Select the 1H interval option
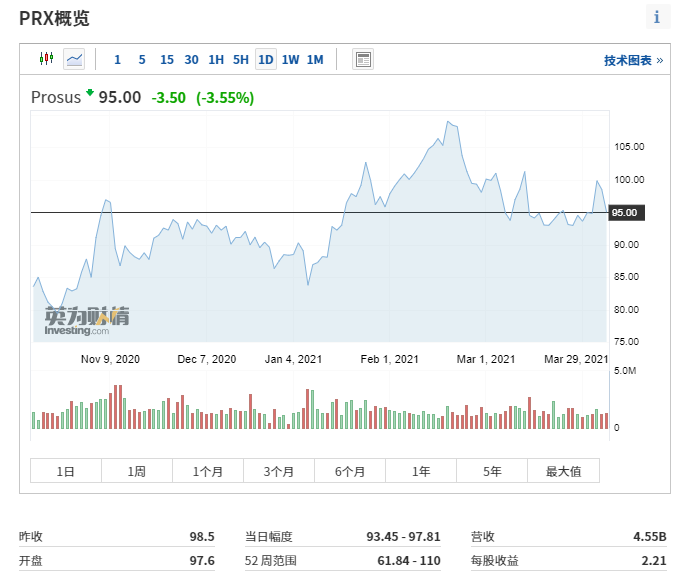Screen dimensions: 686x578 tap(216, 60)
